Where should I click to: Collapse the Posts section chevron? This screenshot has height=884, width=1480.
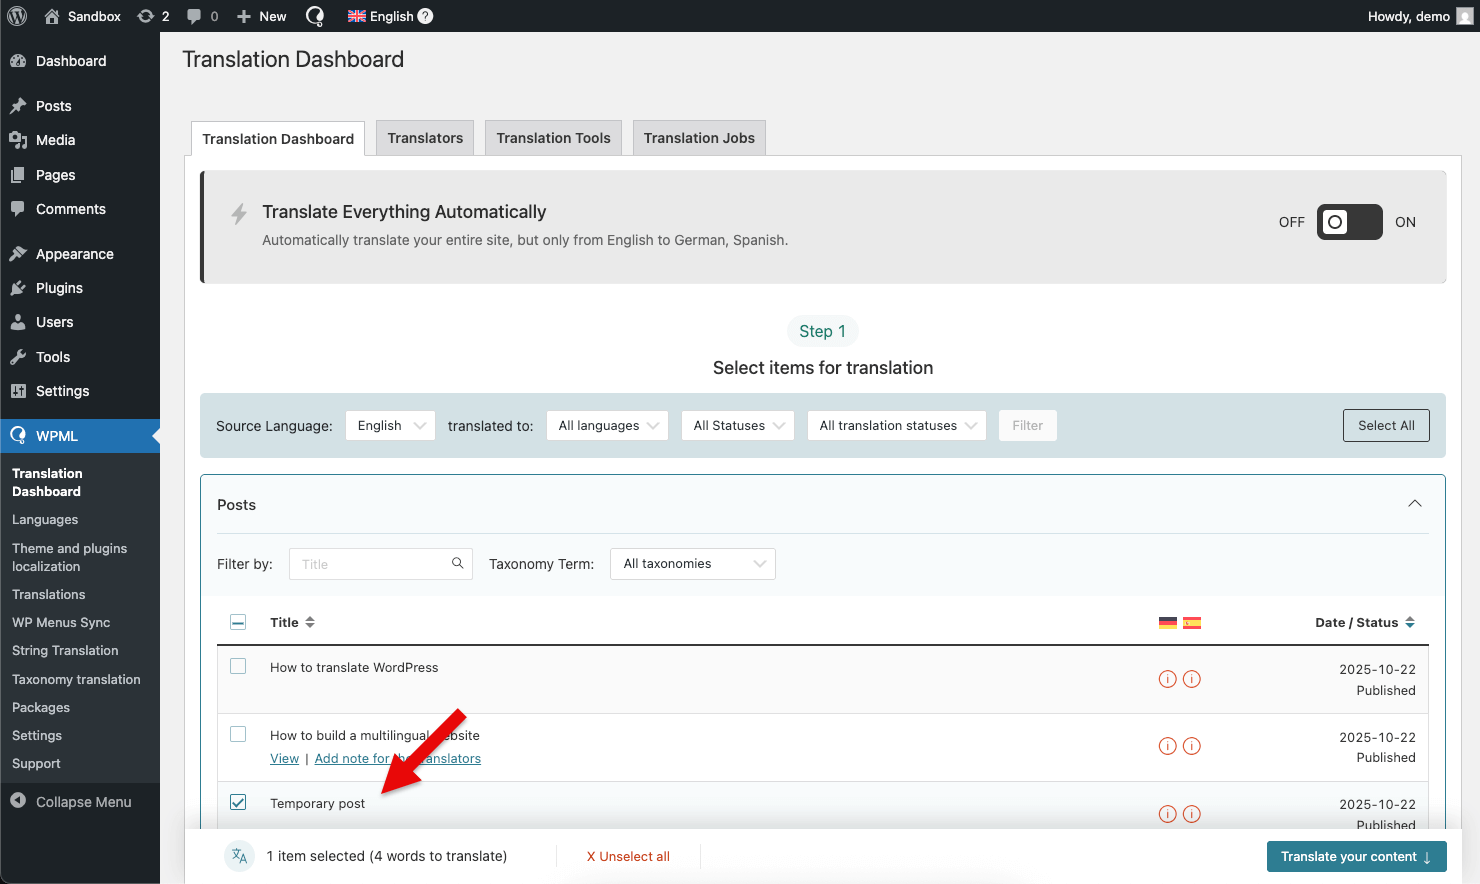(1414, 504)
